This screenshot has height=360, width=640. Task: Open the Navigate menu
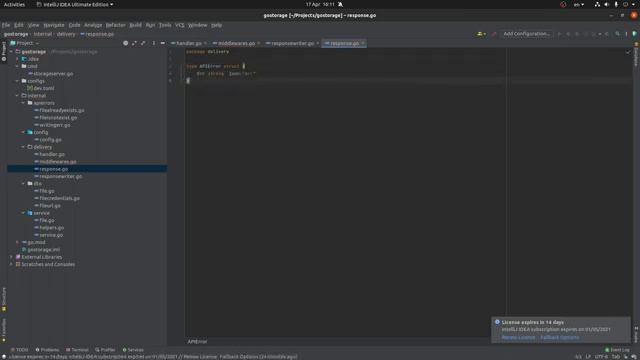click(x=54, y=25)
